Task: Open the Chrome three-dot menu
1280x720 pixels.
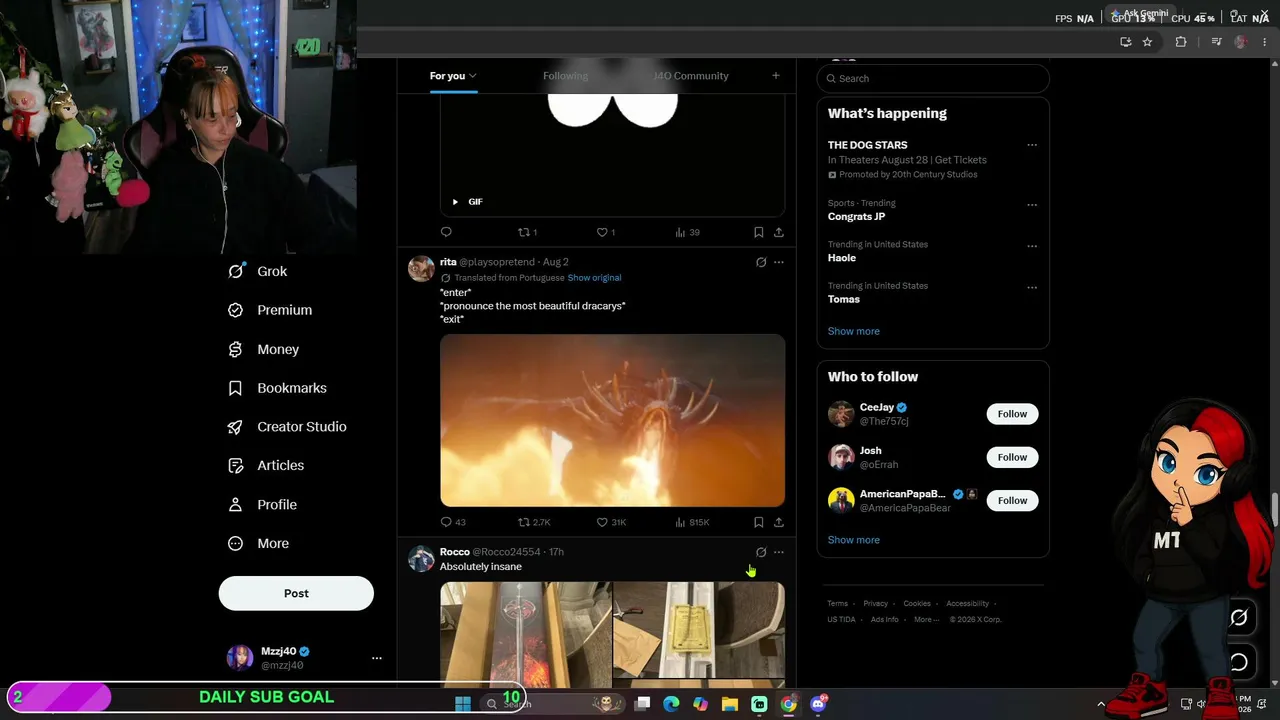Action: (1265, 42)
